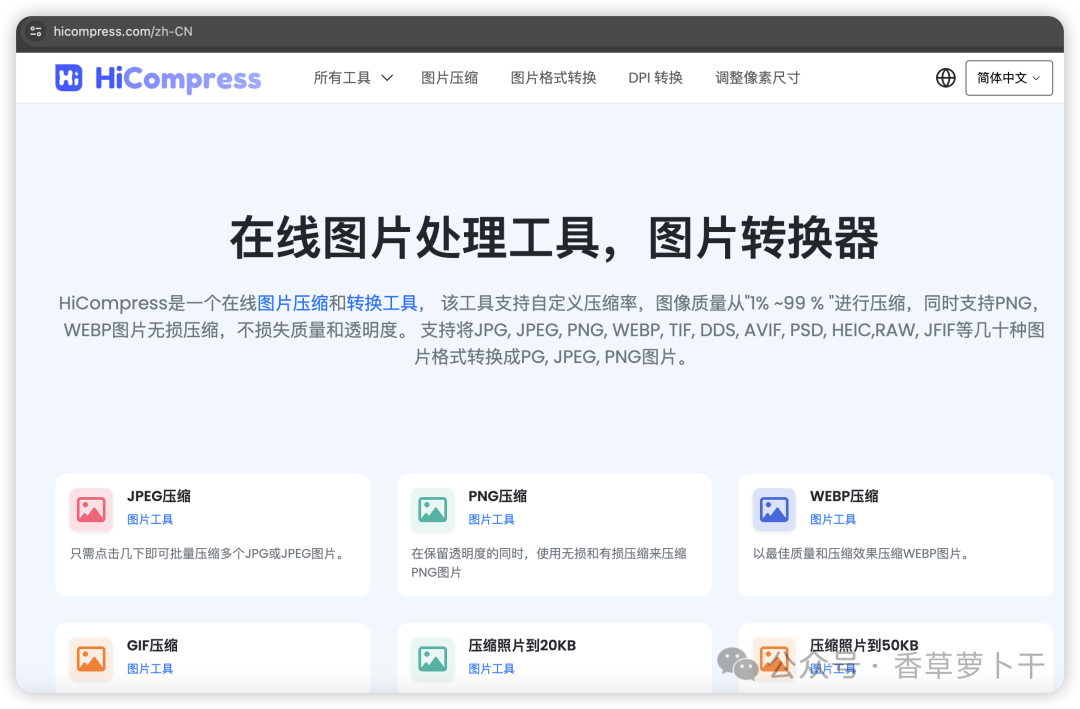The image size is (1080, 709).
Task: Click the globe language icon
Action: pyautogui.click(x=945, y=77)
